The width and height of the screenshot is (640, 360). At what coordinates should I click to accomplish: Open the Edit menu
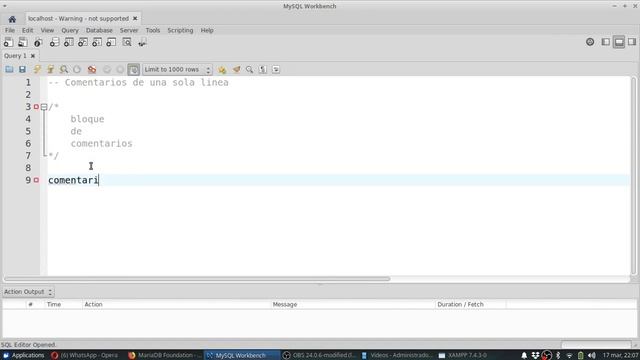(x=28, y=30)
